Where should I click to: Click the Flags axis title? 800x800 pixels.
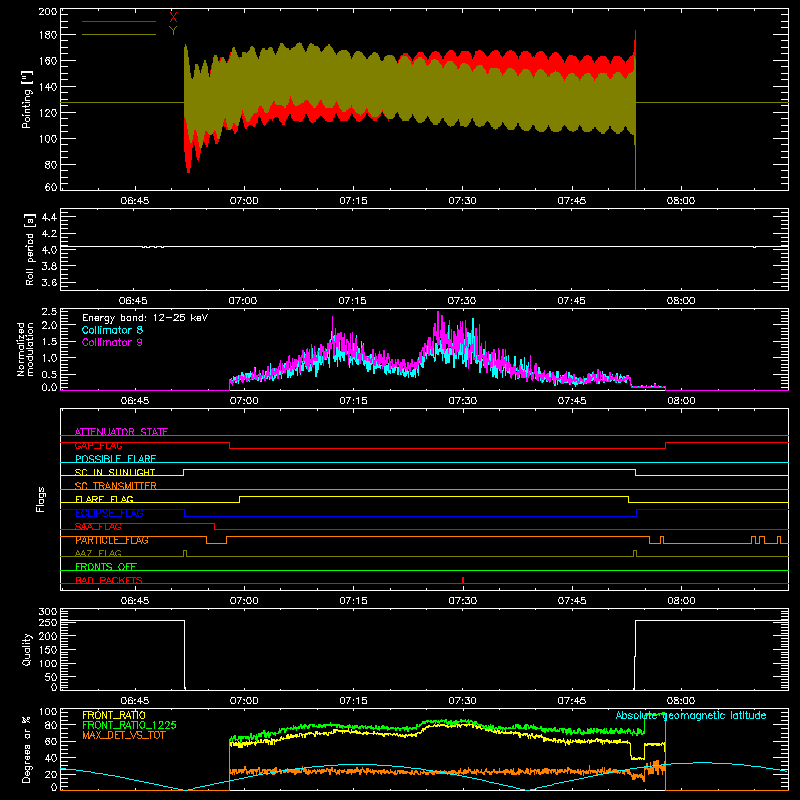pyautogui.click(x=41, y=499)
